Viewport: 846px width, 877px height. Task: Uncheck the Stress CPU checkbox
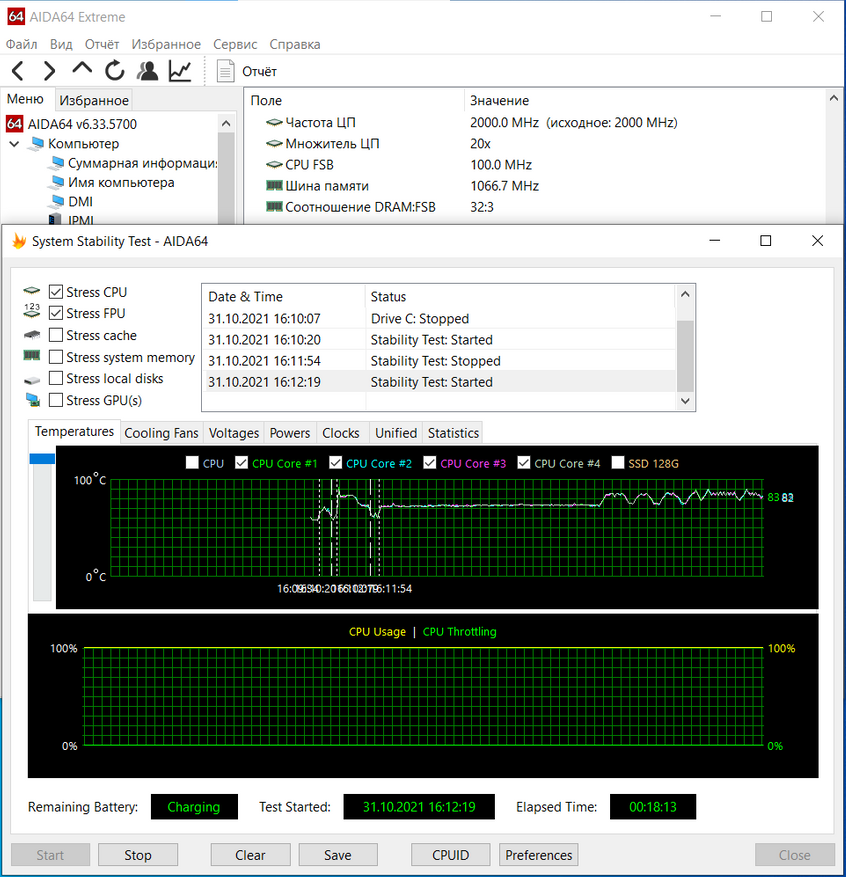coord(55,291)
